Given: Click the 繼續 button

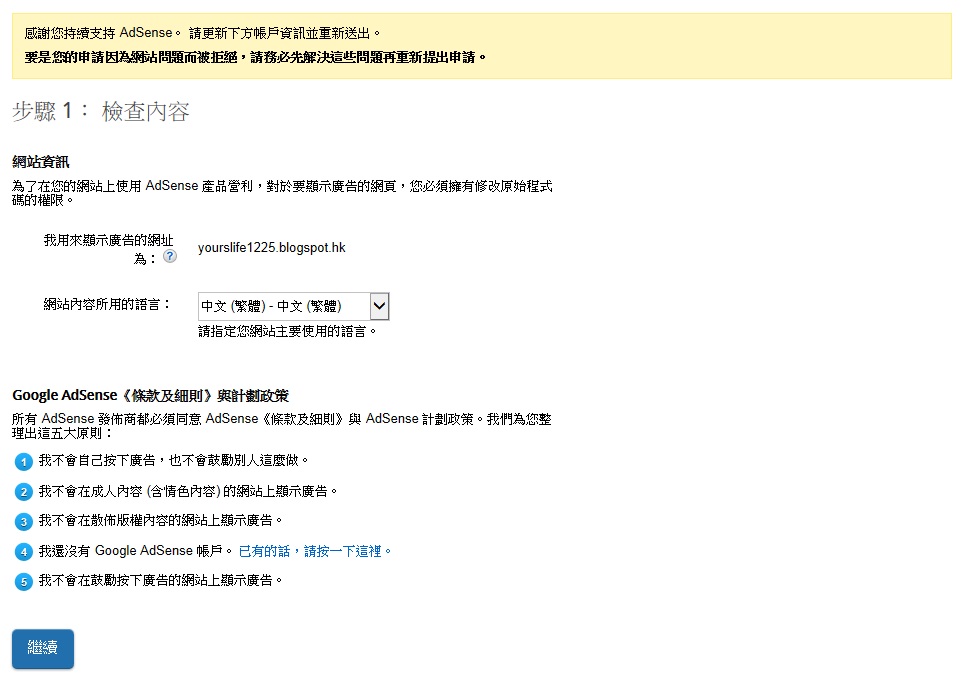Looking at the screenshot, I should [43, 648].
